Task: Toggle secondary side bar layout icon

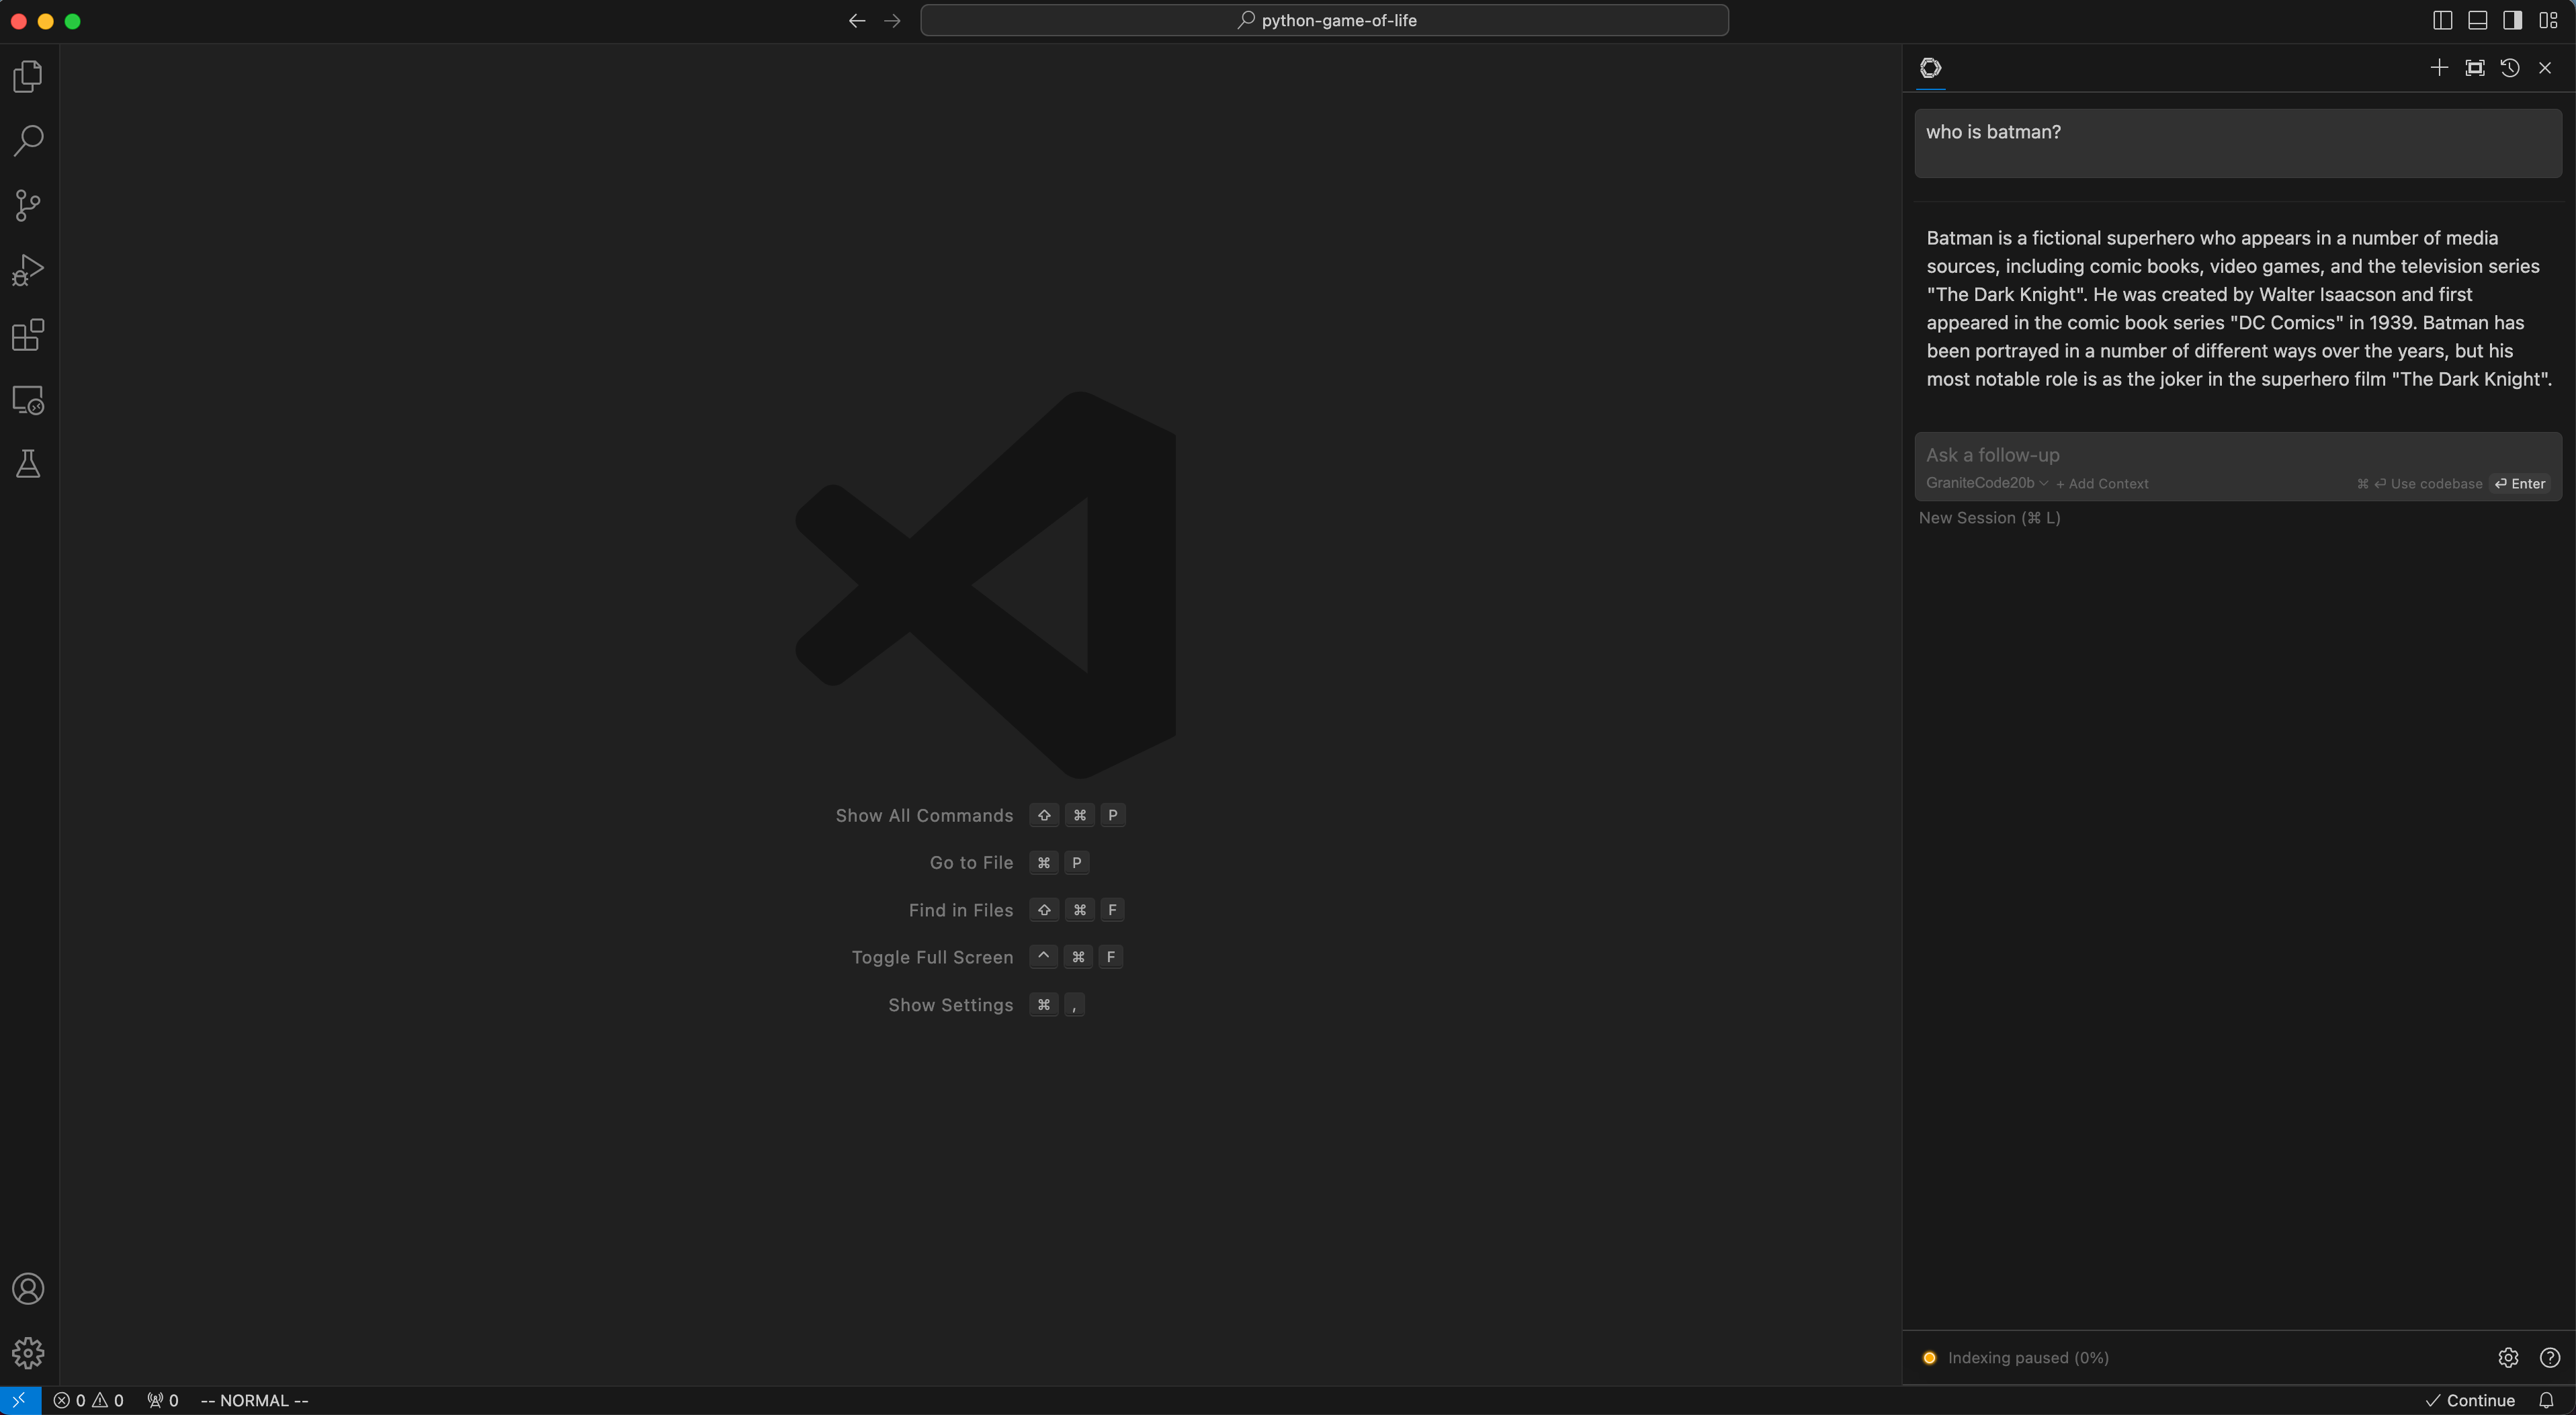Action: pos(2512,20)
